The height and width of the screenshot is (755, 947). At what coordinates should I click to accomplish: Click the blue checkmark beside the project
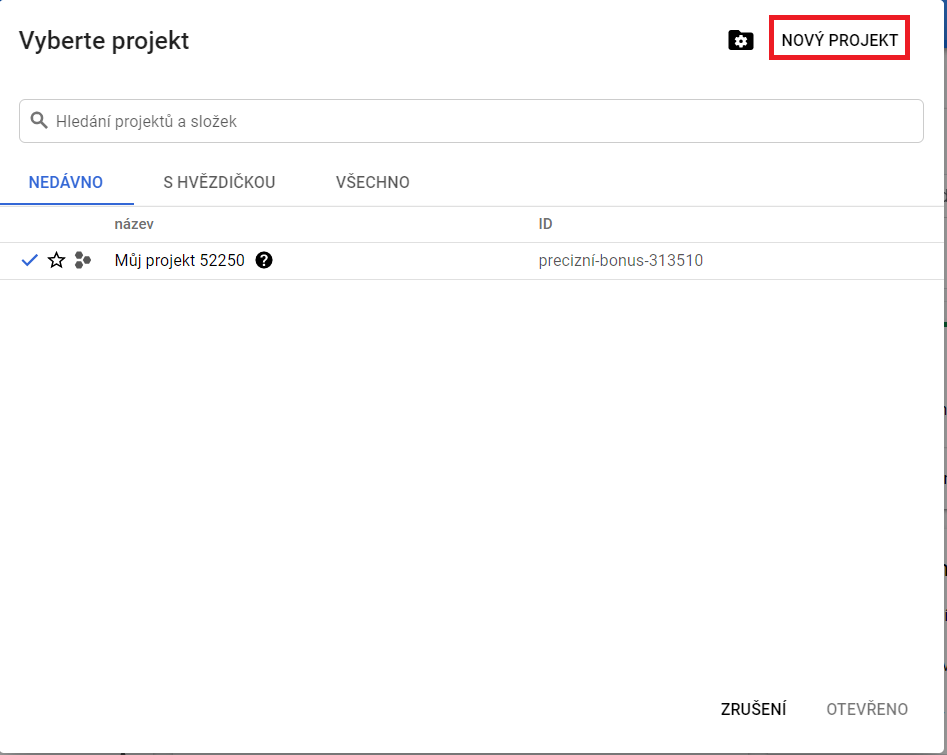(x=29, y=261)
